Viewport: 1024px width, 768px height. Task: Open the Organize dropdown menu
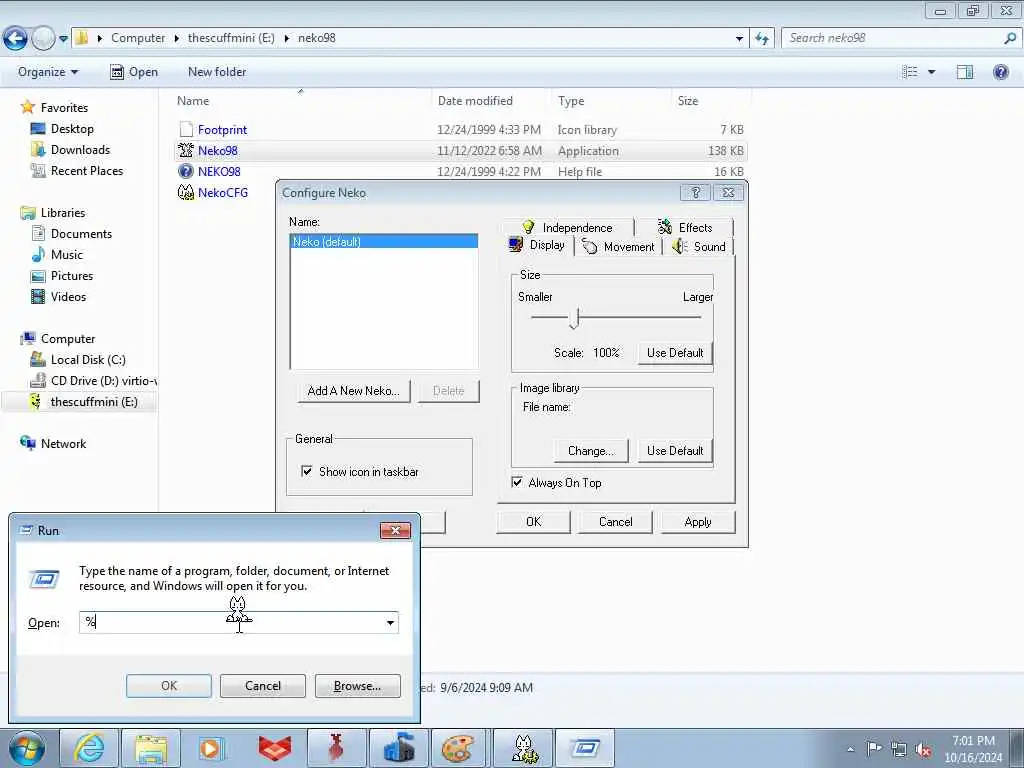tap(48, 72)
